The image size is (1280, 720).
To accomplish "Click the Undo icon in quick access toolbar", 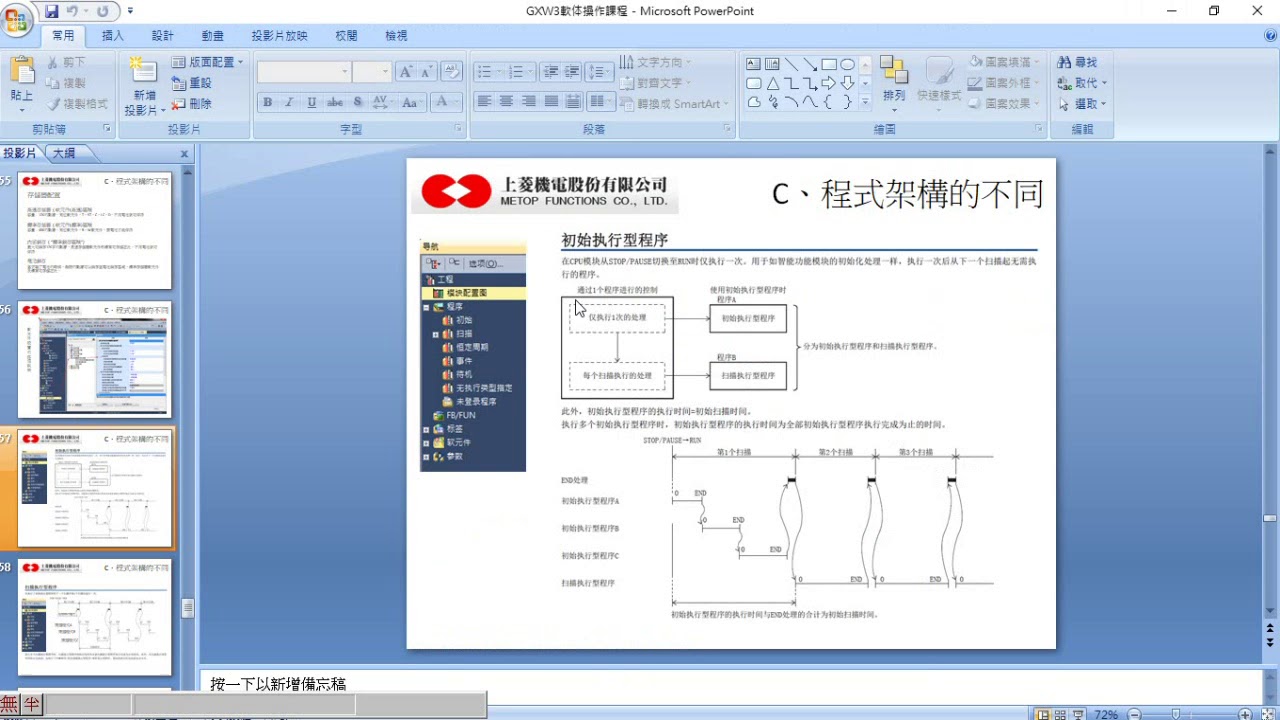I will [73, 11].
